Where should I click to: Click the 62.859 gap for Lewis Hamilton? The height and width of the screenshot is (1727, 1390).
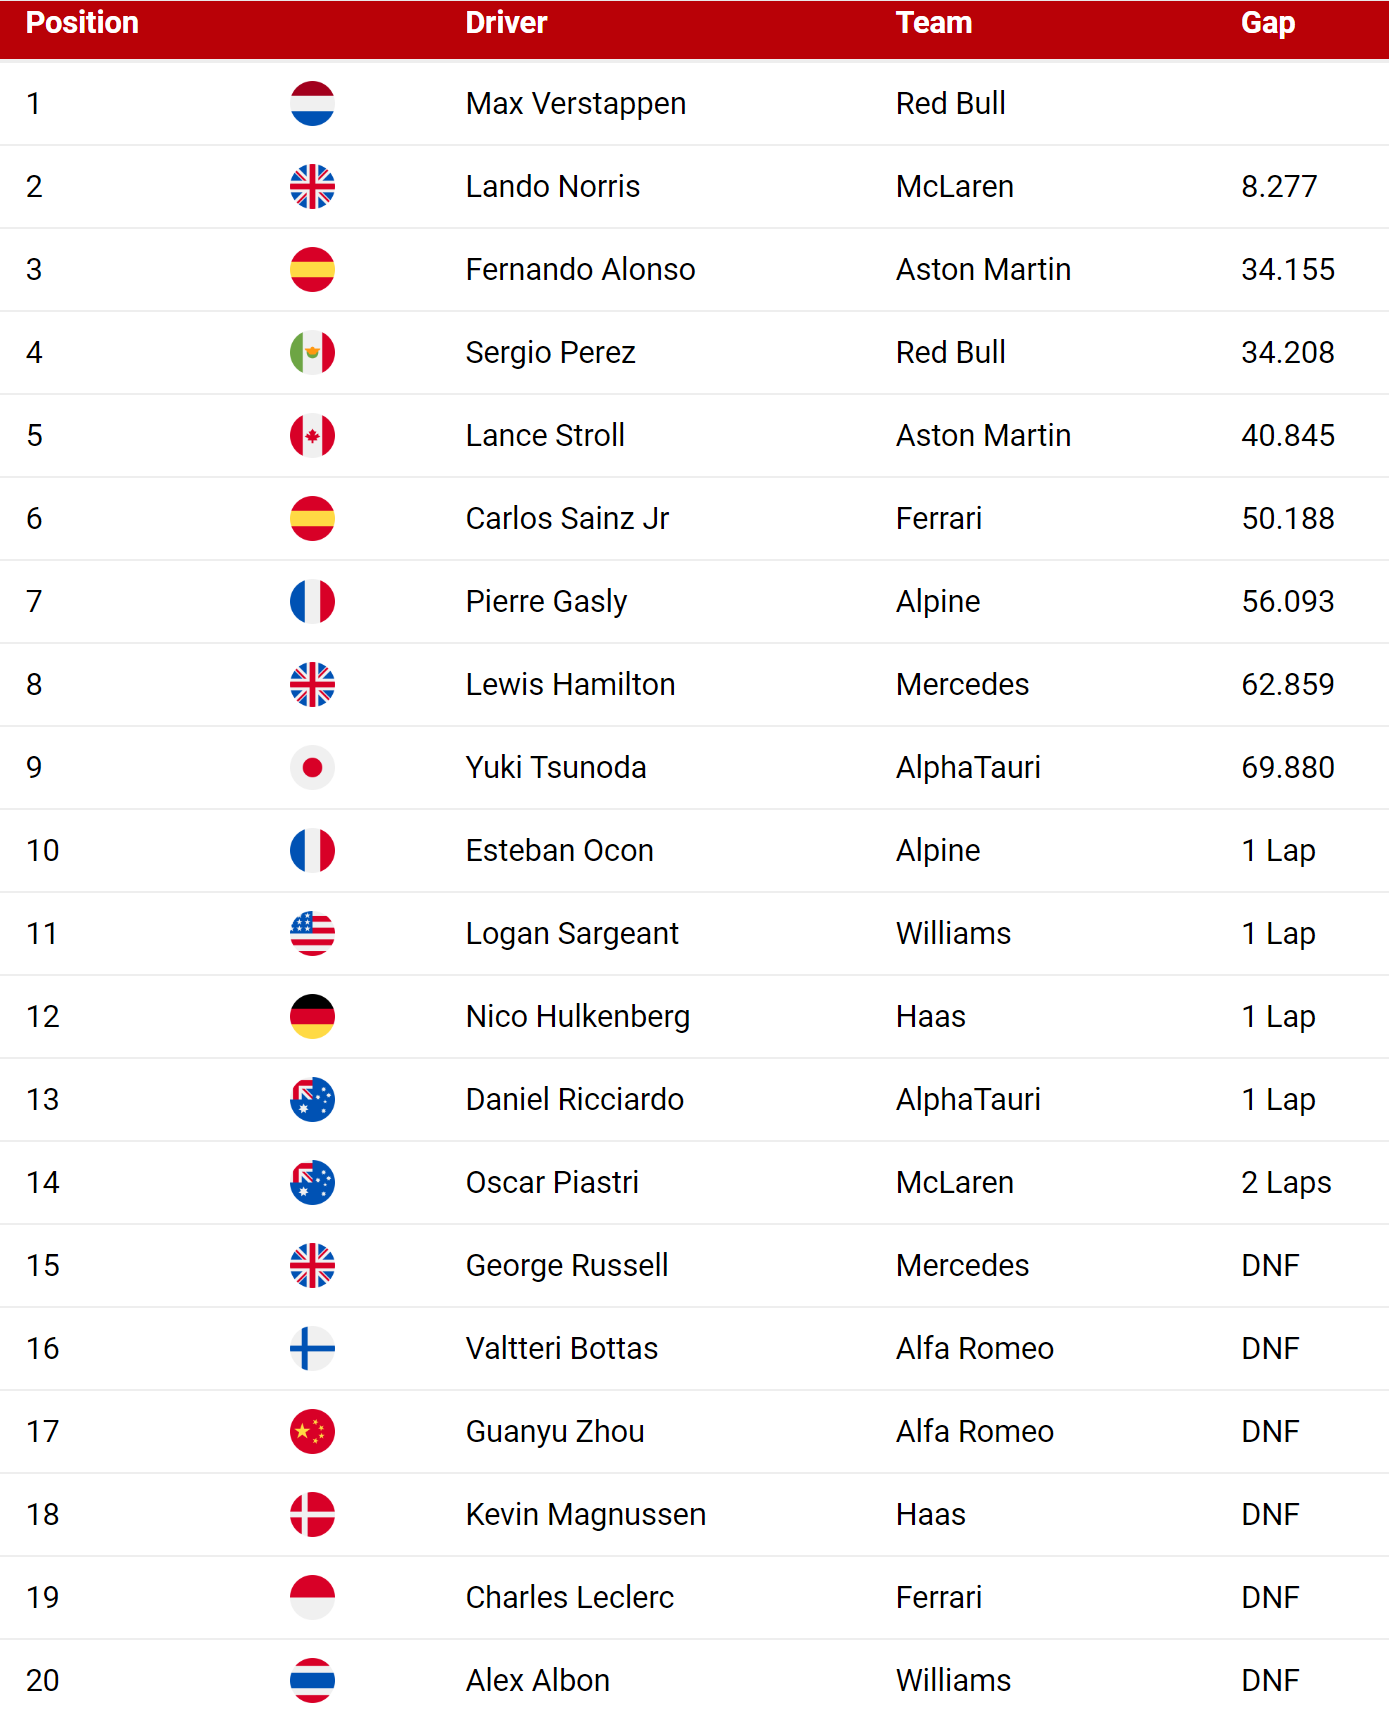click(1288, 685)
